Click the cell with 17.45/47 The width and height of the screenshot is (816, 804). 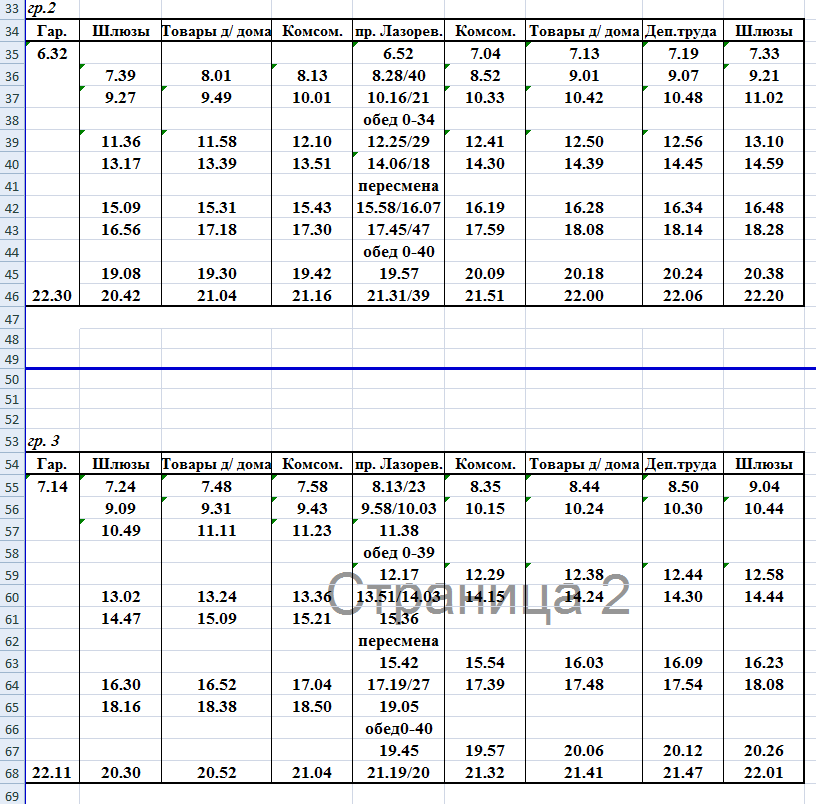coord(398,230)
